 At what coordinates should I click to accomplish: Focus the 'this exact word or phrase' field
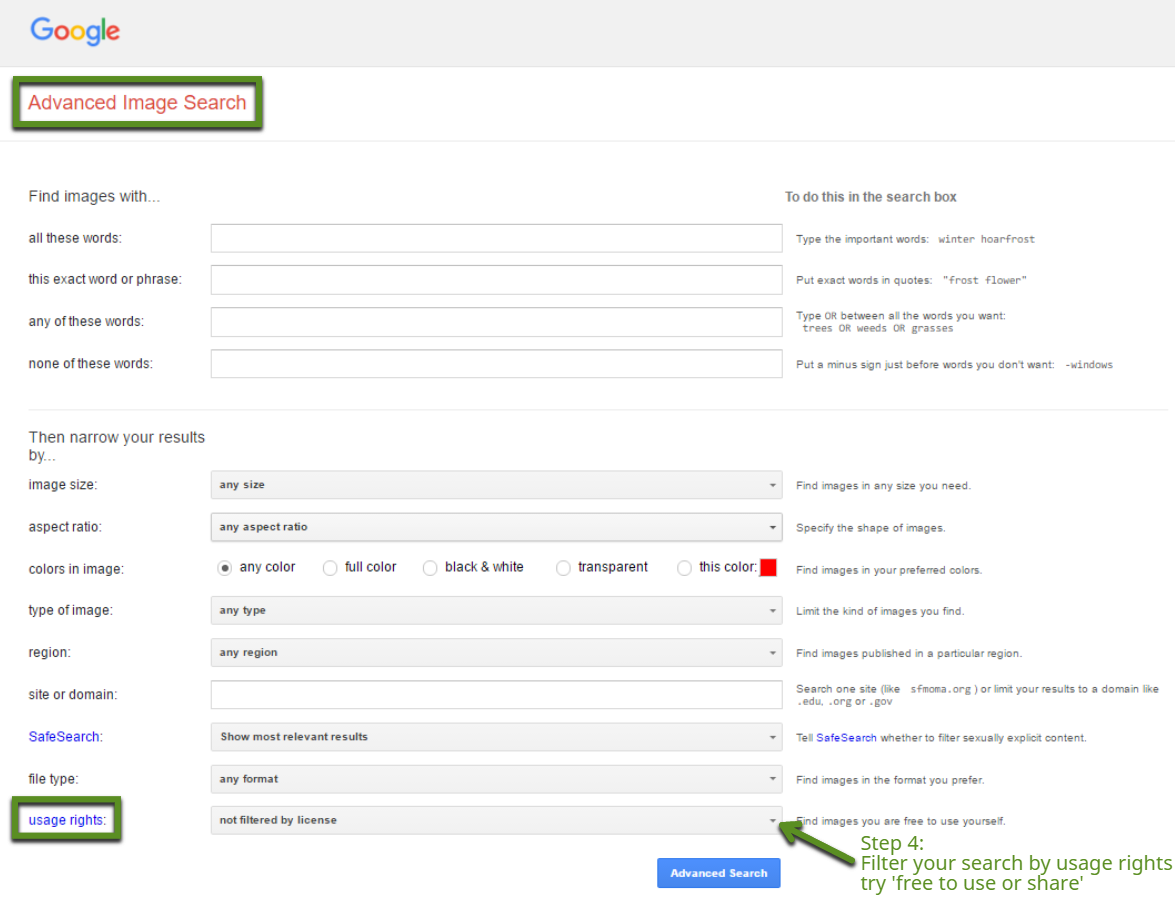496,279
